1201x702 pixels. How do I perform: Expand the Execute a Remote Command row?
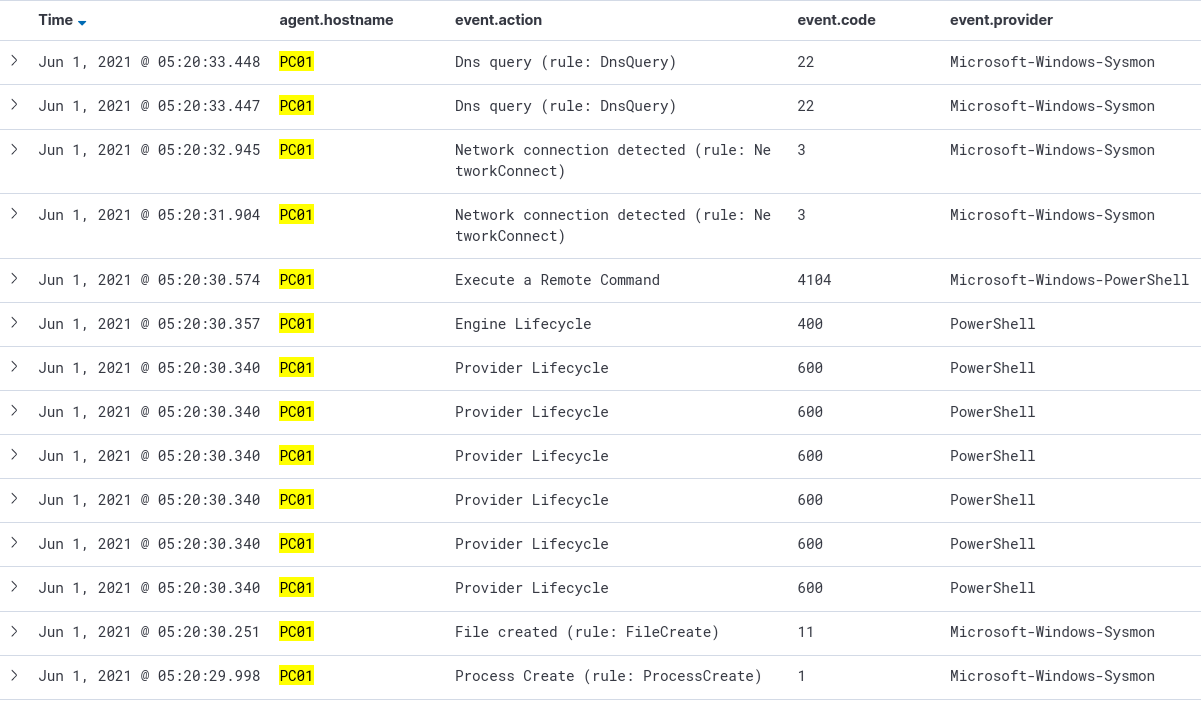(x=14, y=279)
